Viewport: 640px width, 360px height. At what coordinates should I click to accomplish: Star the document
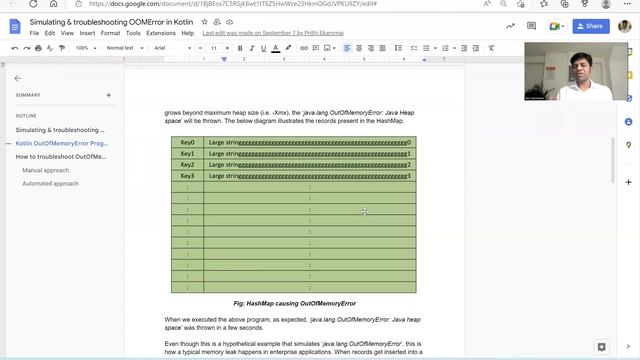pos(204,22)
